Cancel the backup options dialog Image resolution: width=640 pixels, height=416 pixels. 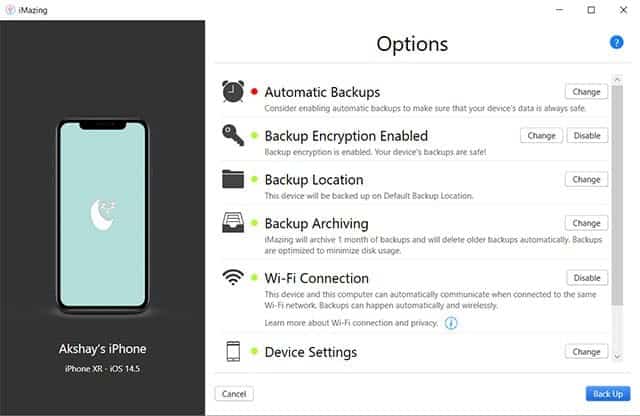234,394
